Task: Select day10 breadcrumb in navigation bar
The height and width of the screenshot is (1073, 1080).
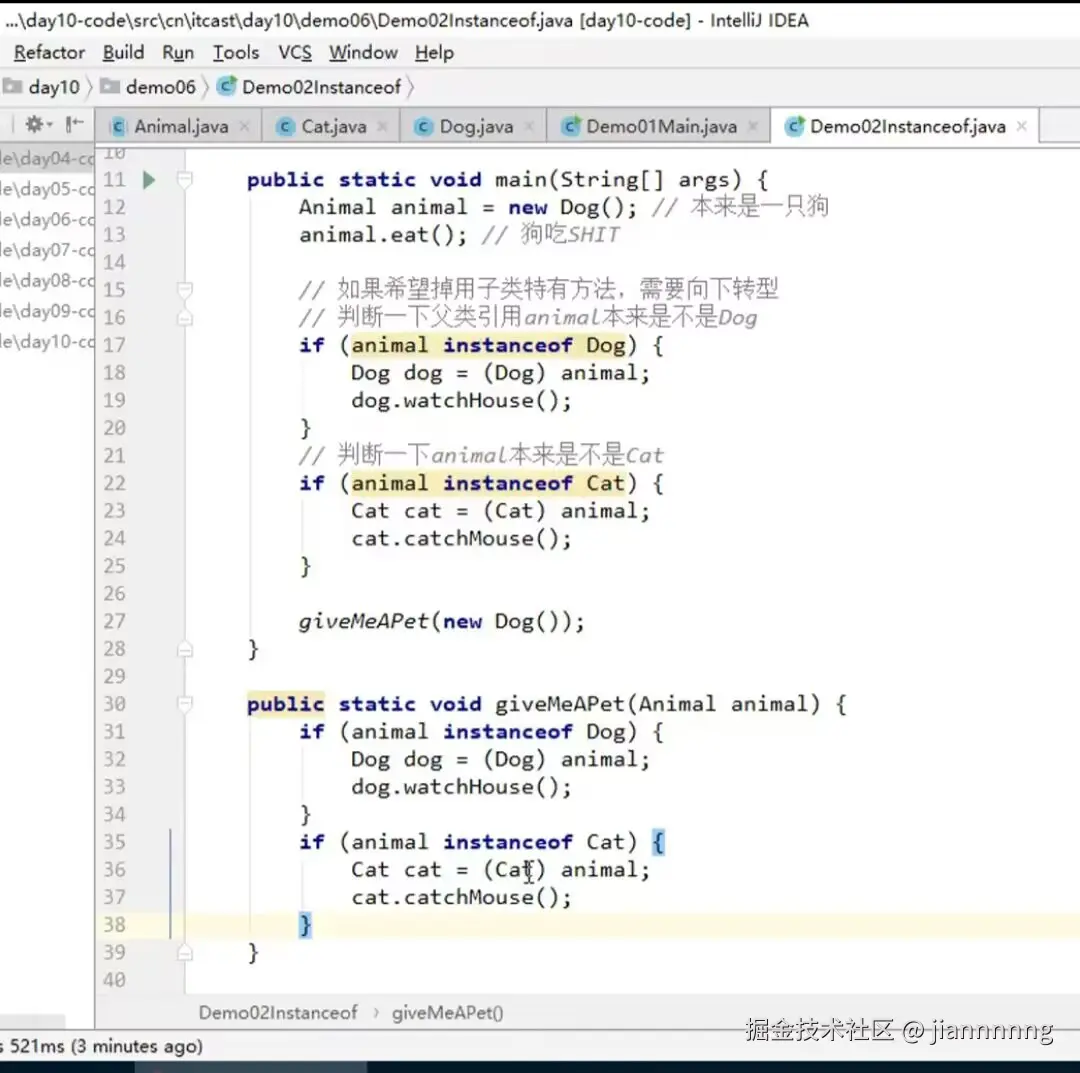Action: coord(54,87)
